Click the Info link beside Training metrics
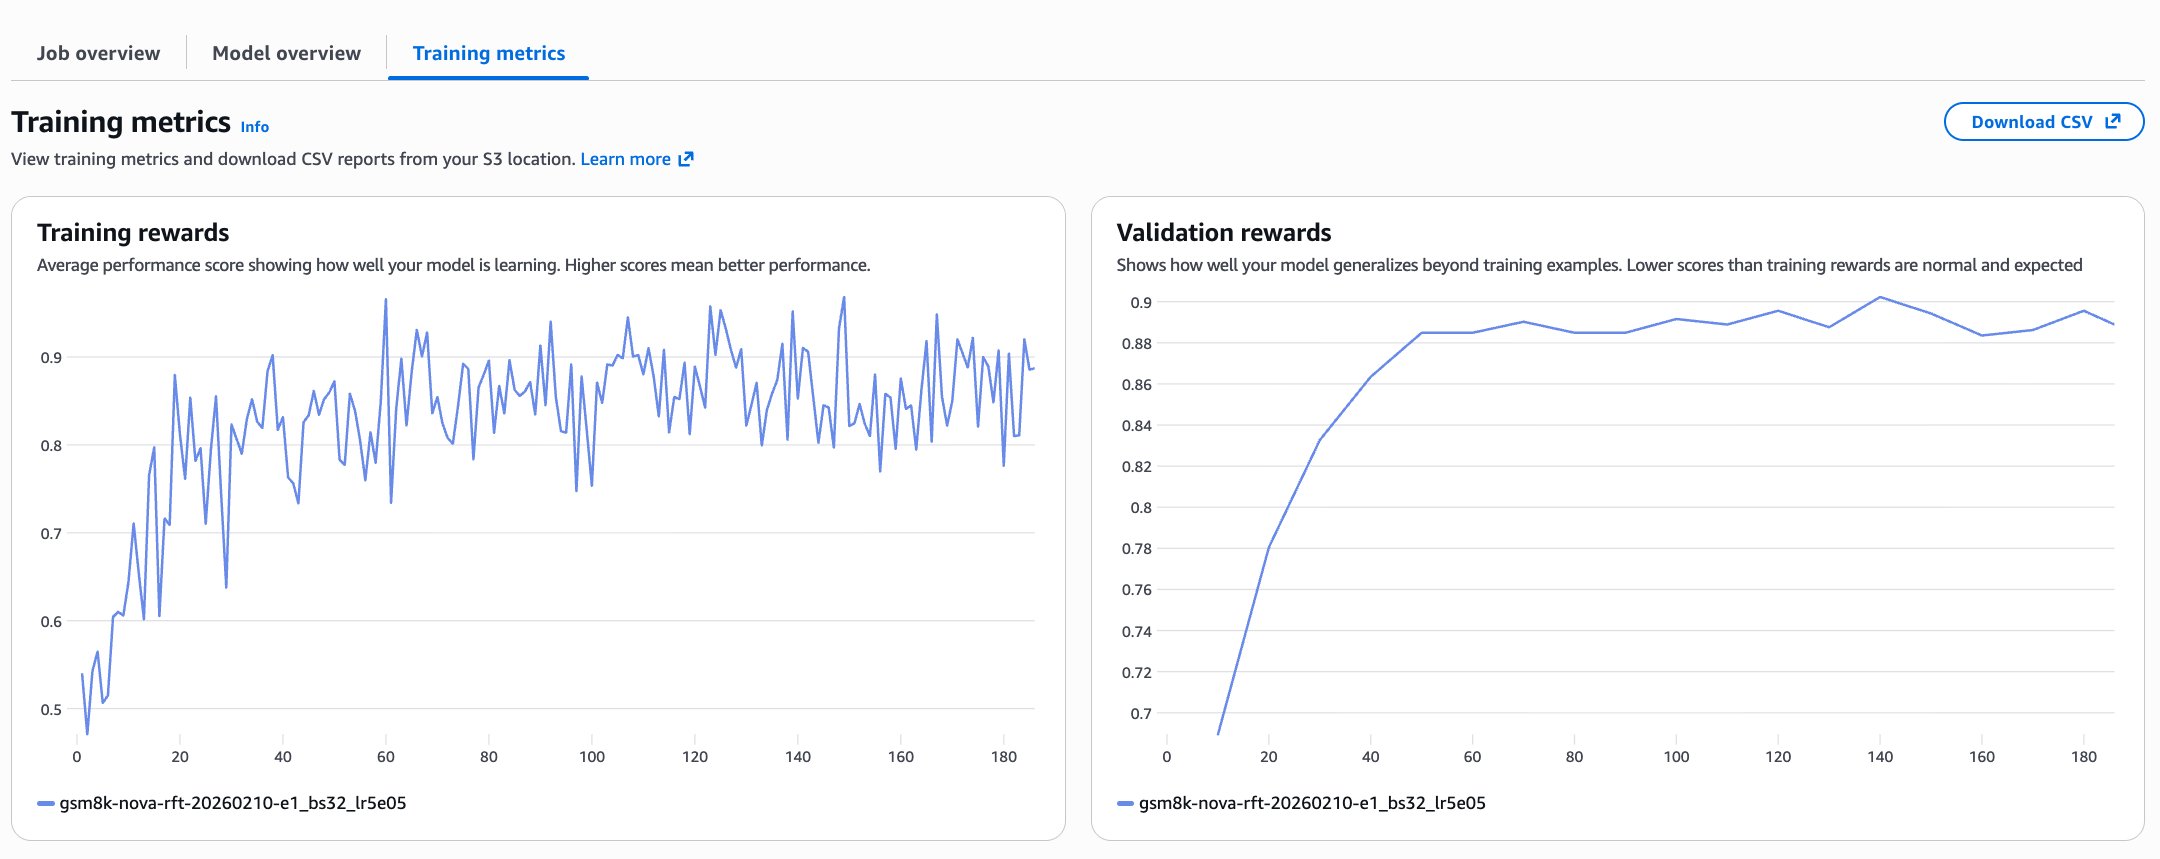Viewport: 2160px width, 859px height. [x=254, y=127]
